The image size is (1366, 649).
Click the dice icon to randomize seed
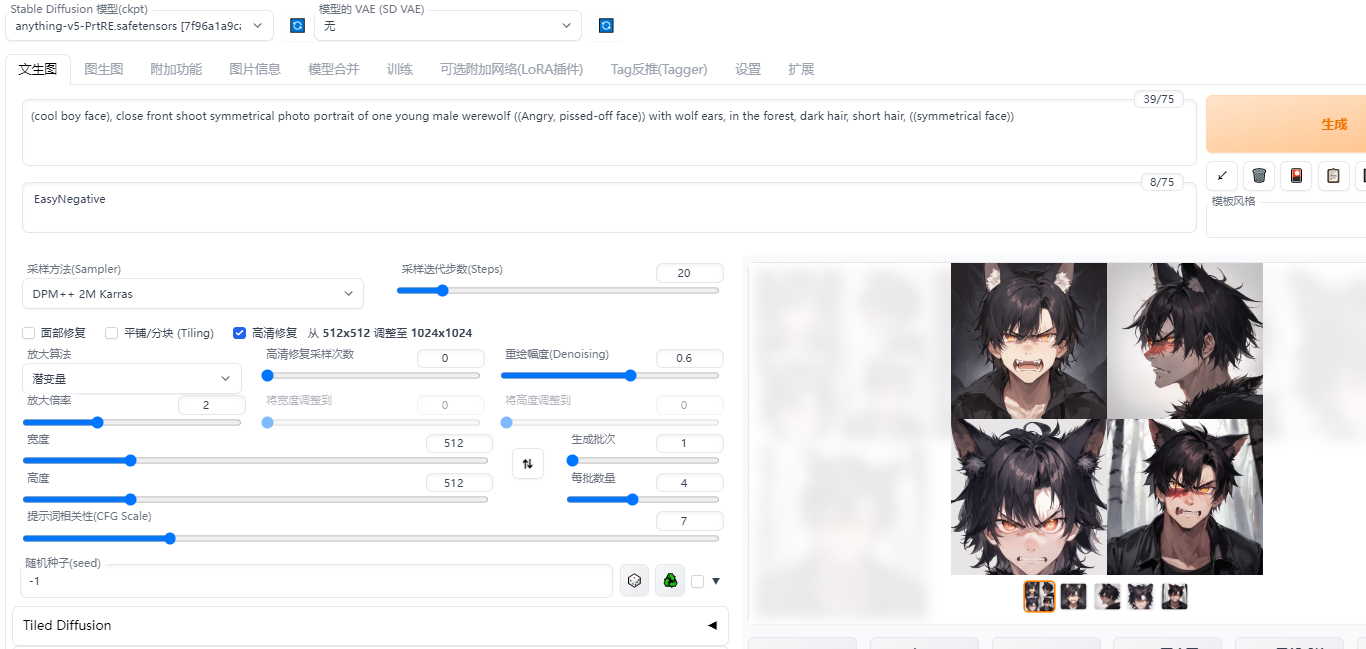tap(634, 580)
